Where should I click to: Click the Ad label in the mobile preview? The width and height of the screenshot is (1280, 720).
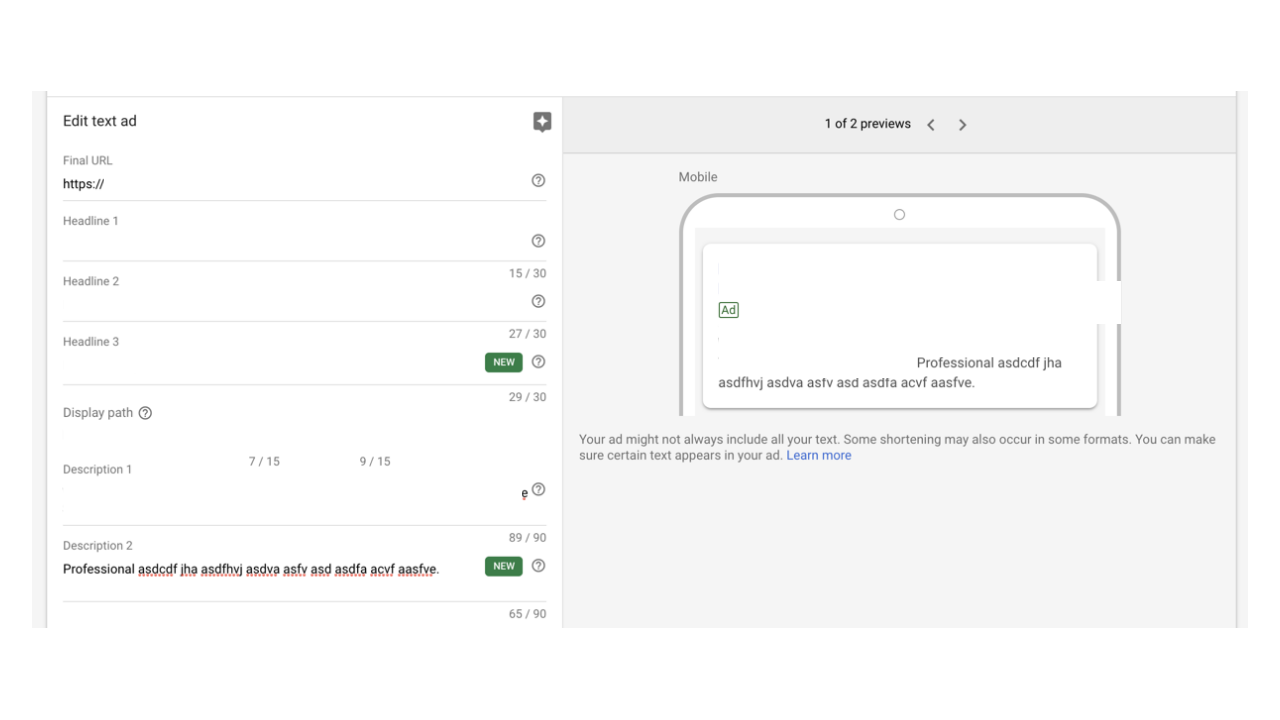tap(729, 310)
